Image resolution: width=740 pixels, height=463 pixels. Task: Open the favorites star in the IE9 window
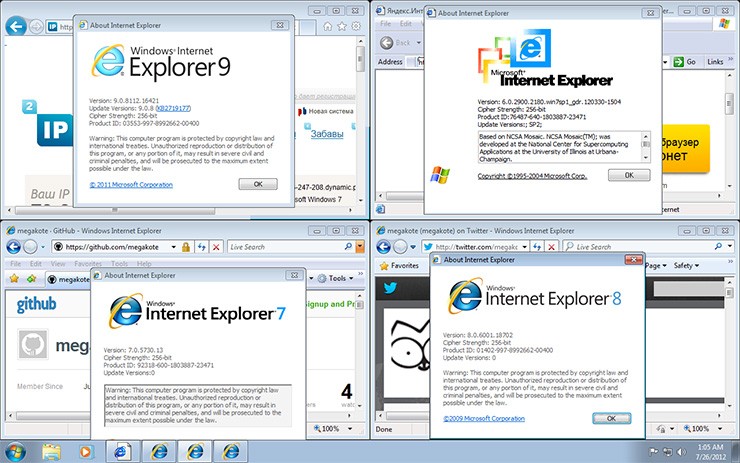click(342, 26)
